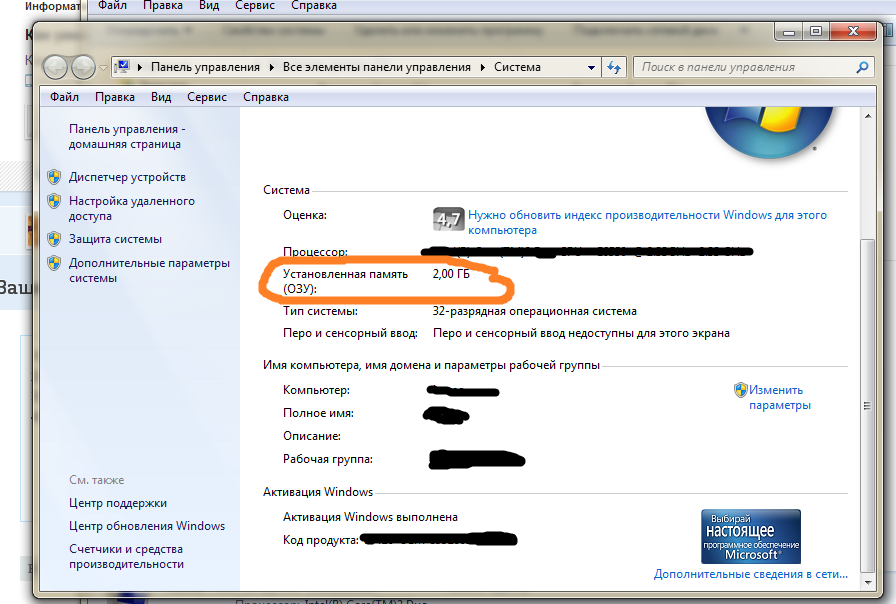This screenshot has height=604, width=896.
Task: Click shield icon next to Изменить параметры
Action: (741, 390)
